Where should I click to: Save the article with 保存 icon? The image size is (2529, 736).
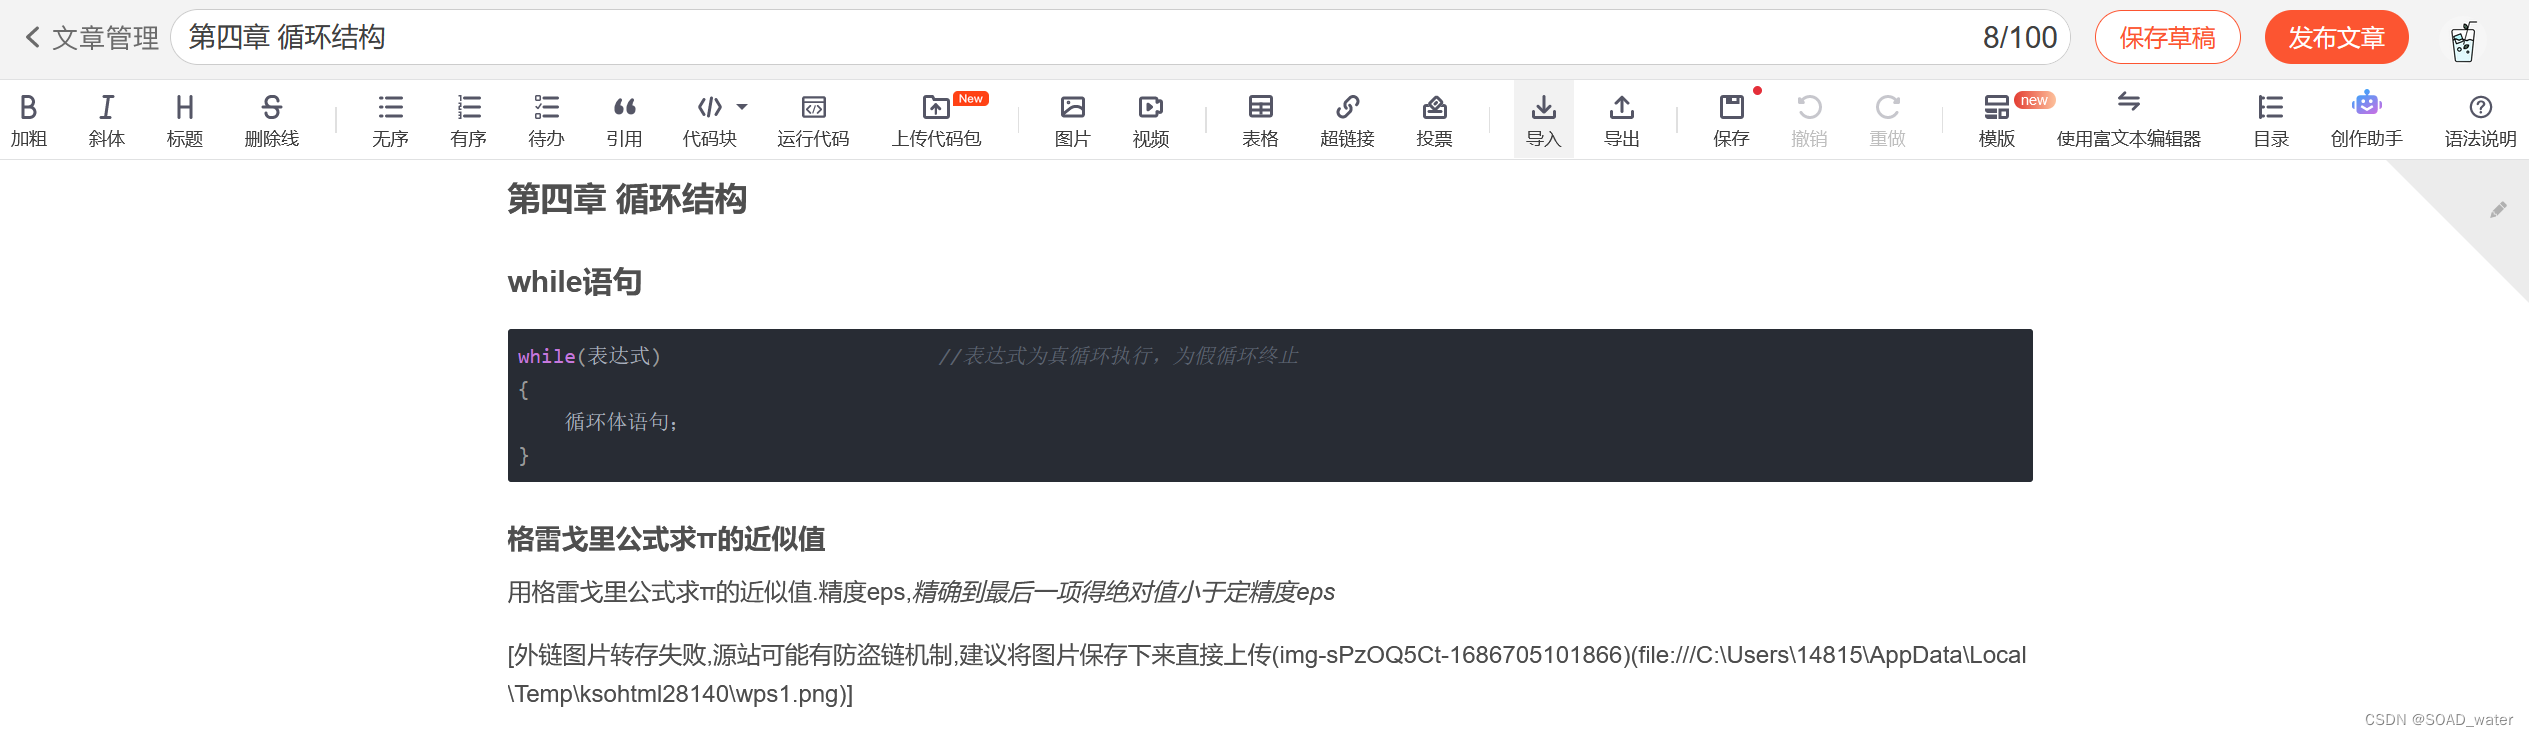click(x=1732, y=120)
